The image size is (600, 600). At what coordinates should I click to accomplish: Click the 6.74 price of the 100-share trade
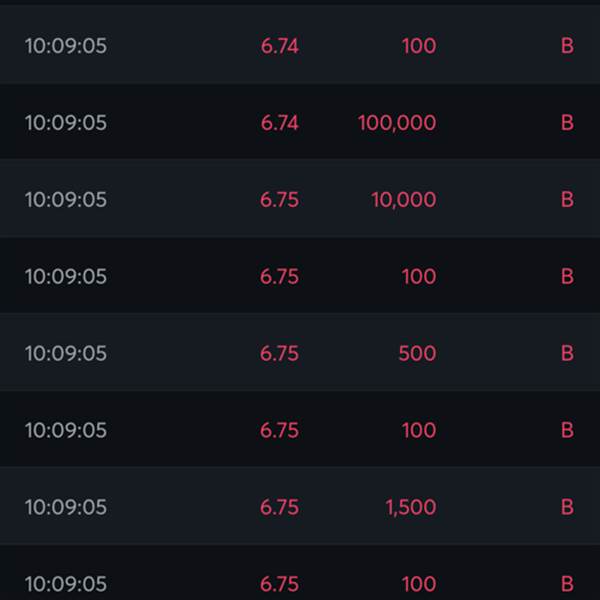click(x=279, y=46)
